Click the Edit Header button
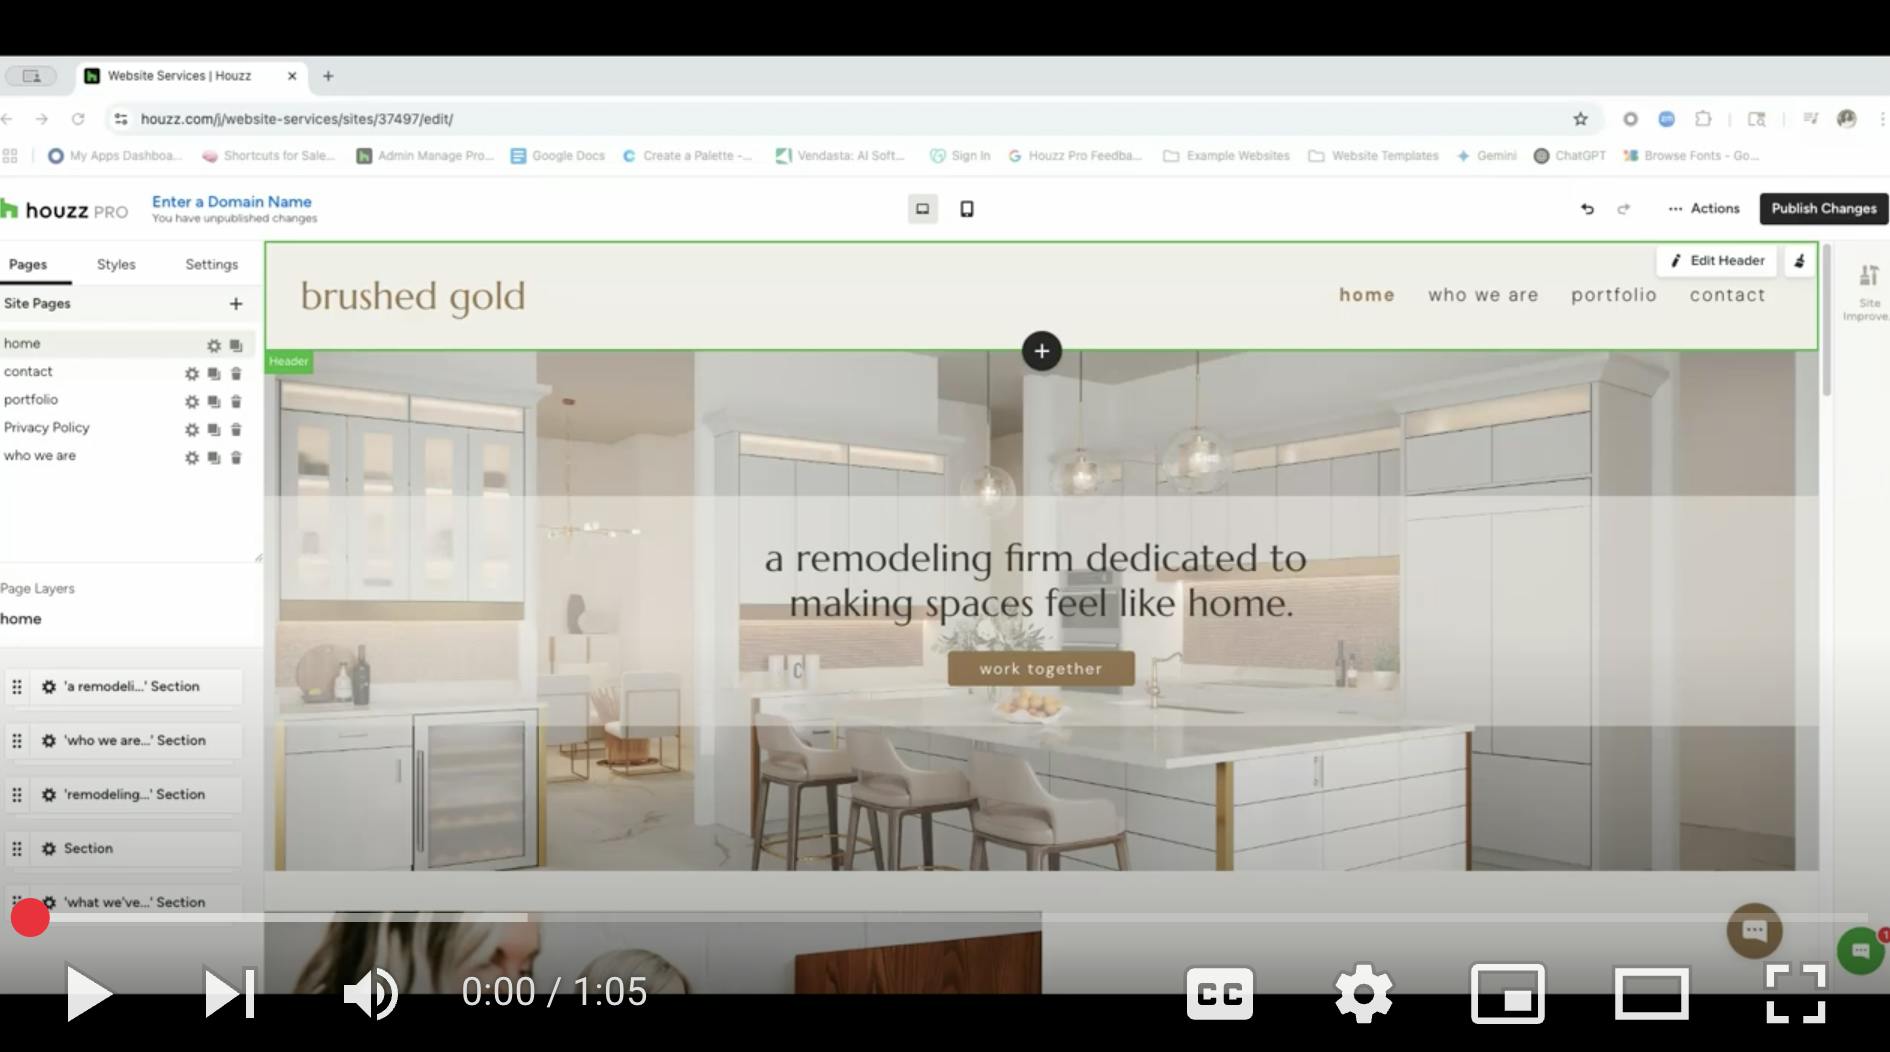Image resolution: width=1890 pixels, height=1052 pixels. (1717, 261)
